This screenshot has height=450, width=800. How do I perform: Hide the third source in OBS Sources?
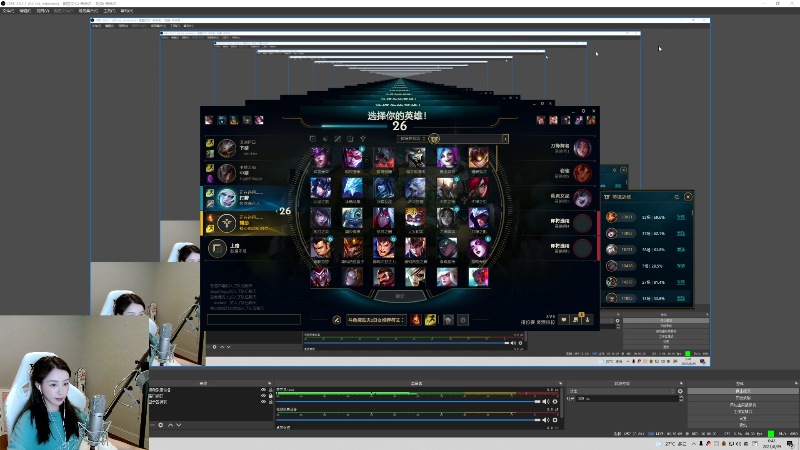[x=263, y=402]
